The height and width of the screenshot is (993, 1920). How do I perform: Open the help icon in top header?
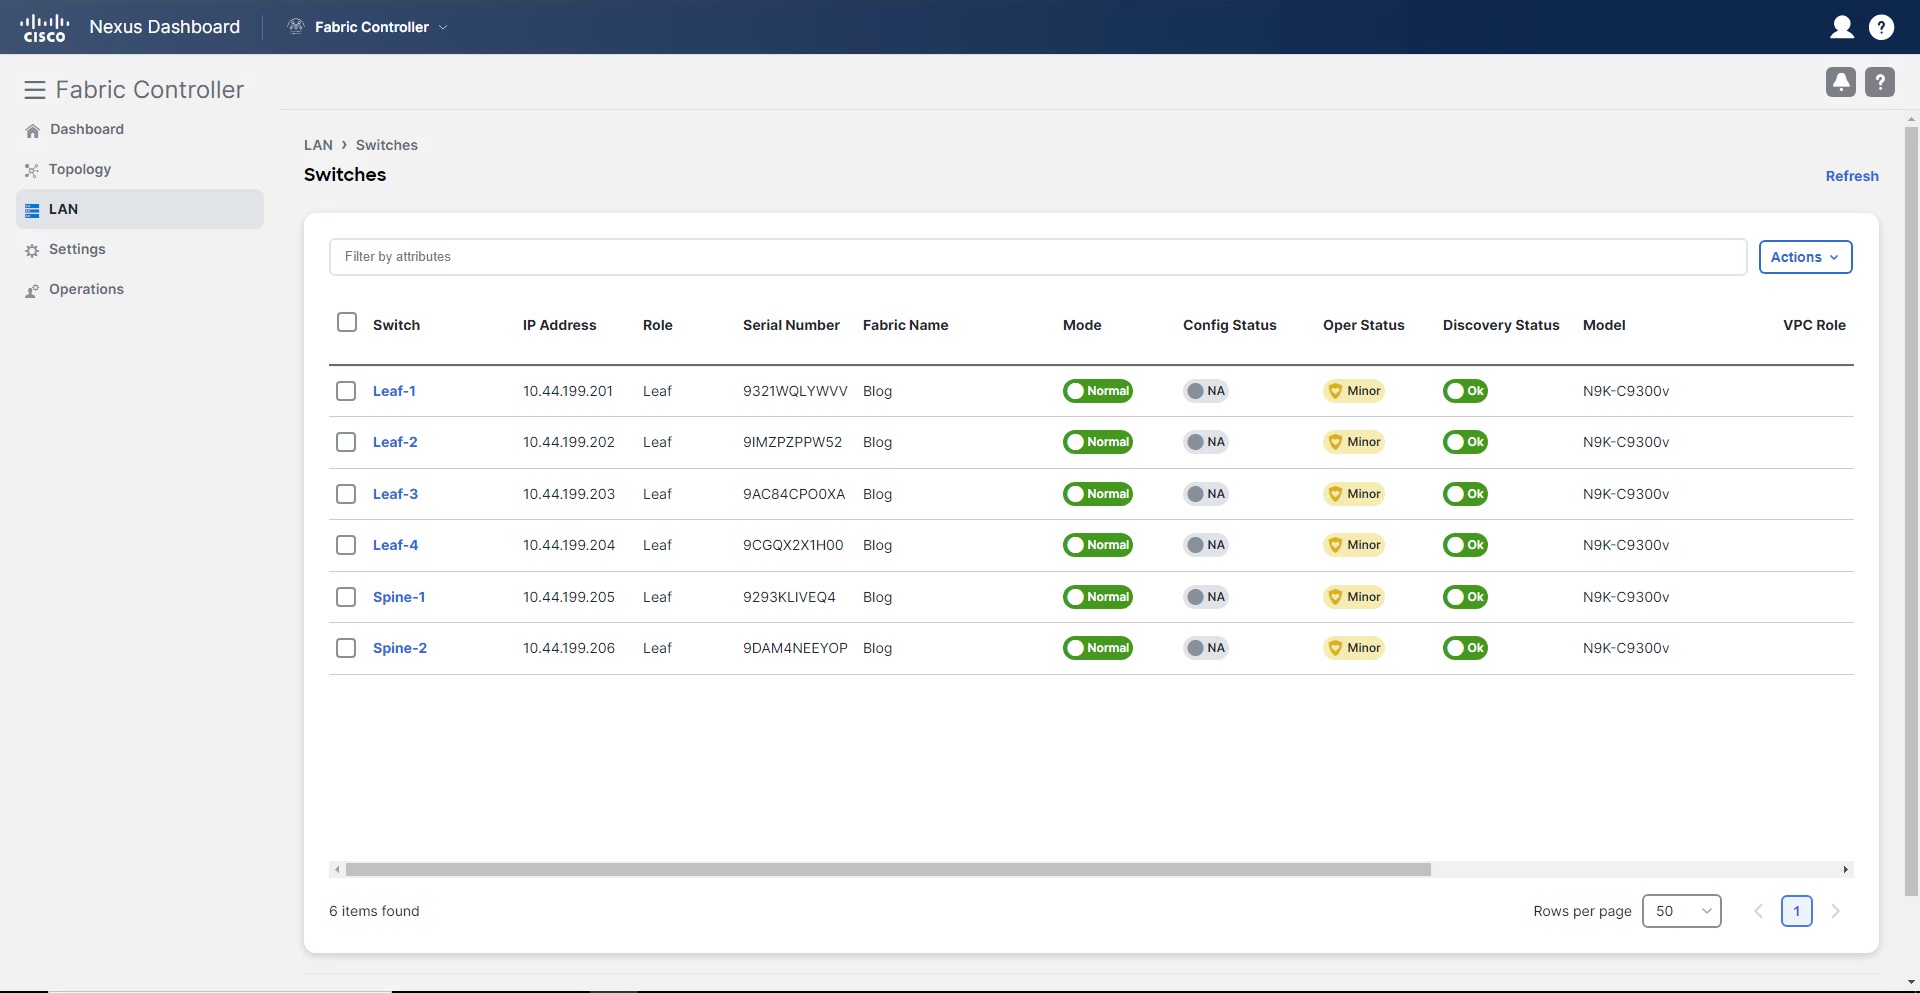pyautogui.click(x=1881, y=27)
